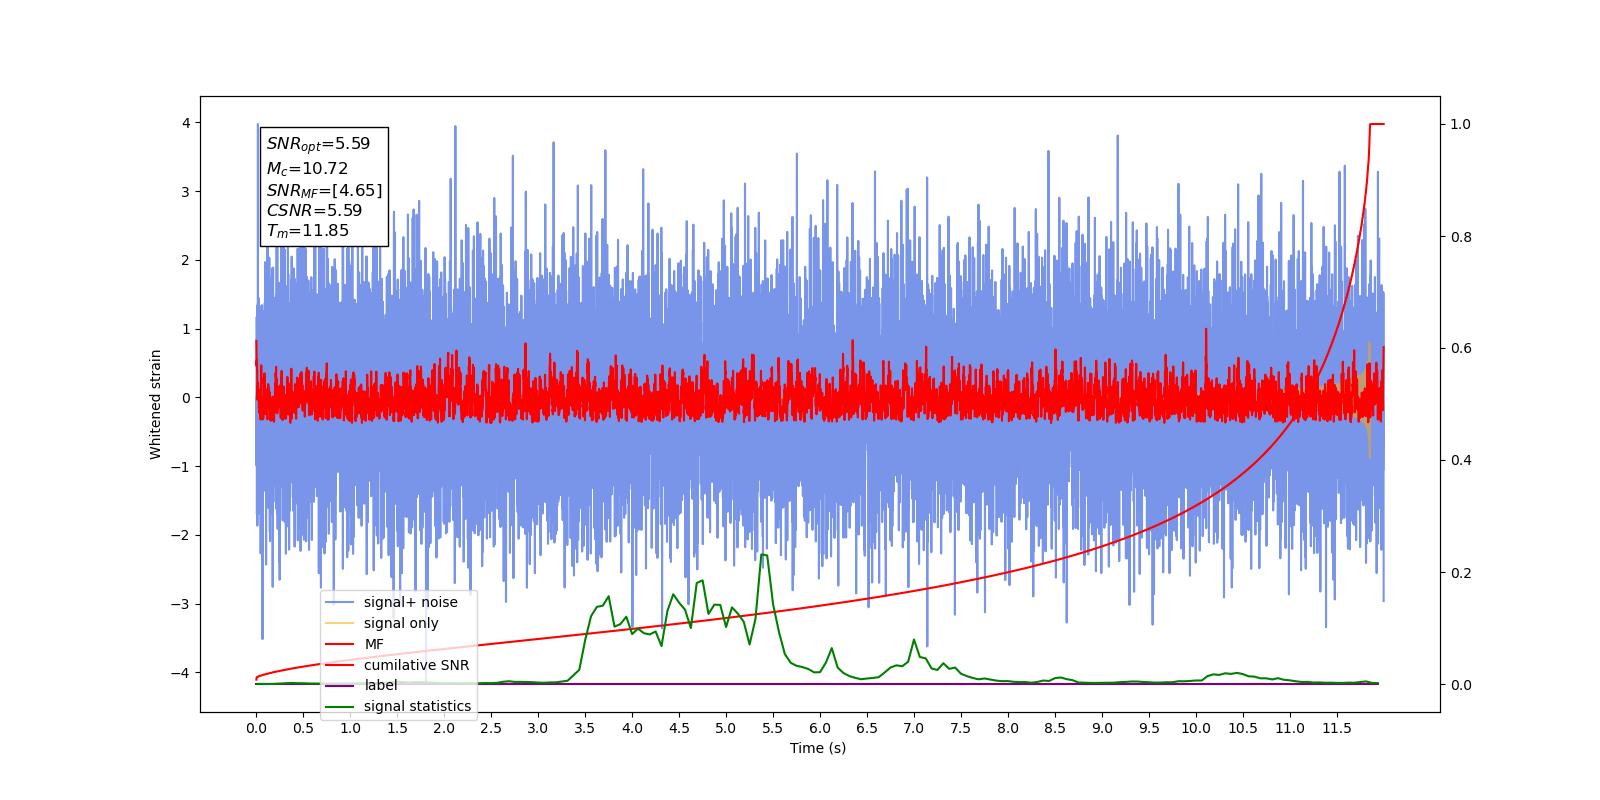Screen dimensions: 1600x800
Task: Click the cumulative SNR plateau at 1.0
Action: pos(1377,124)
